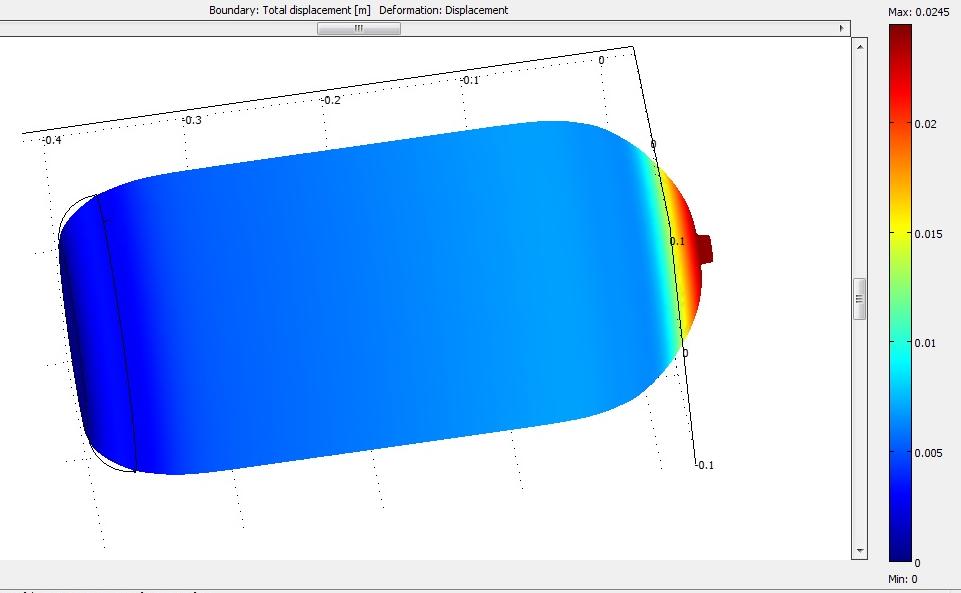
Task: Click the 0.1 axis label at bottom right
Action: pos(705,465)
